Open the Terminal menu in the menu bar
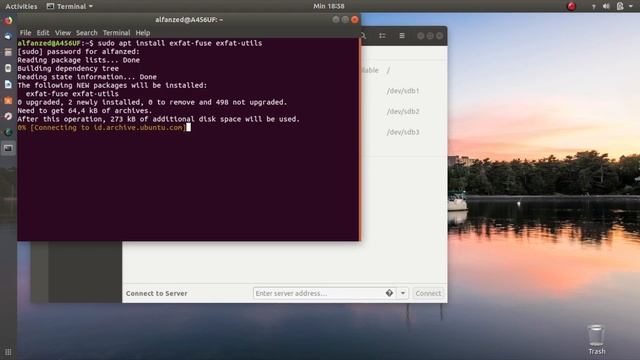This screenshot has width=640, height=360. pyautogui.click(x=116, y=33)
